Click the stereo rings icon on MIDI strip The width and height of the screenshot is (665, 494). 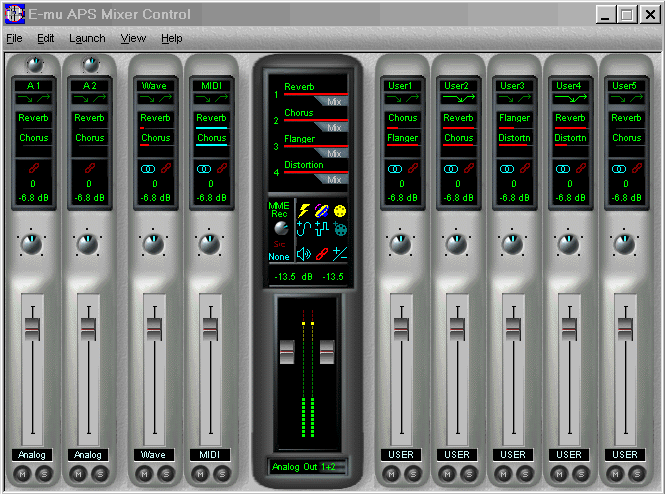click(204, 169)
